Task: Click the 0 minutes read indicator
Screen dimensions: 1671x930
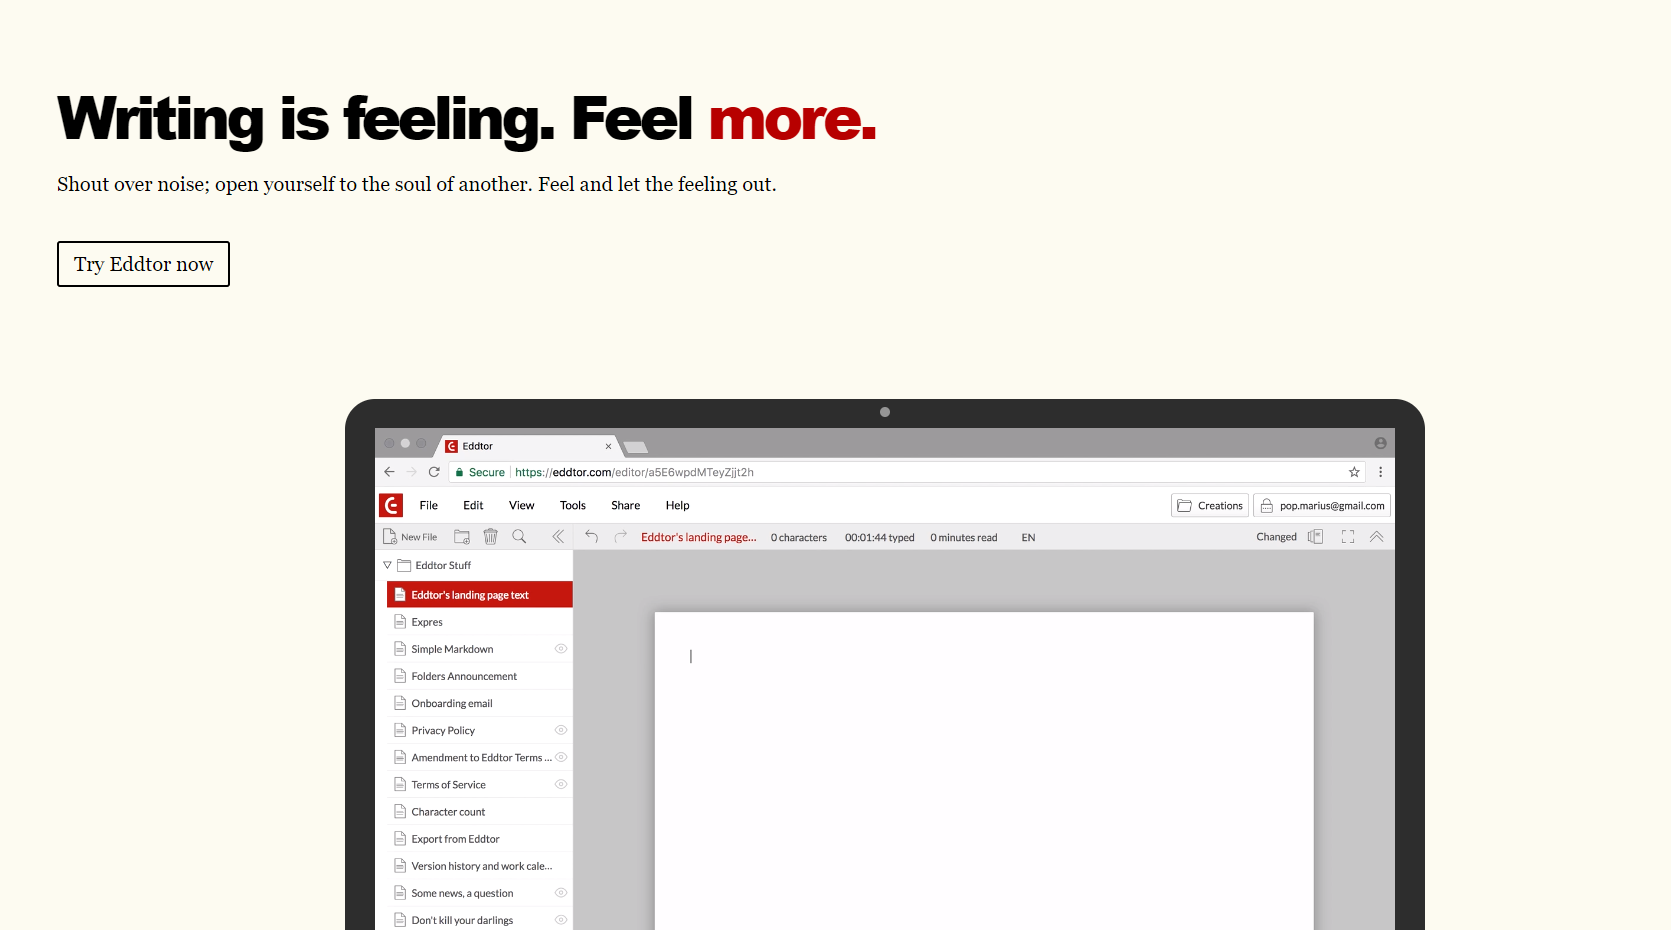Action: (963, 537)
